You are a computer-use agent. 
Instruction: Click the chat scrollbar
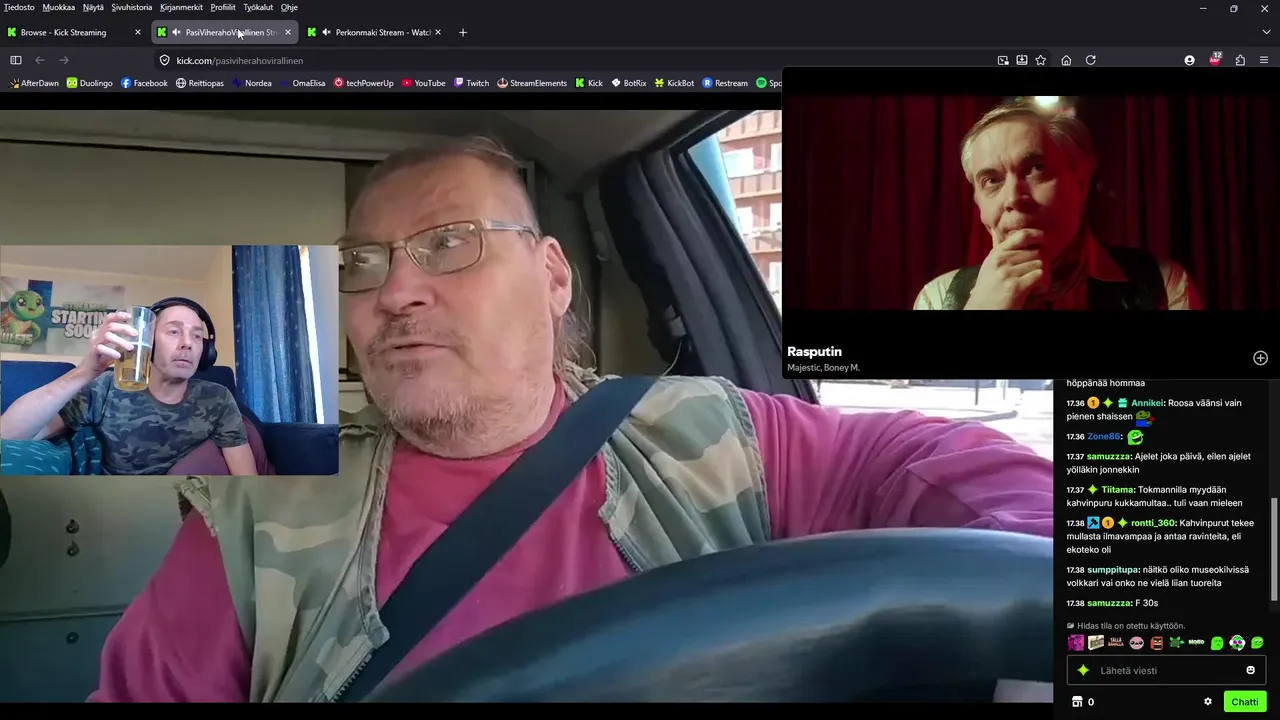1273,548
